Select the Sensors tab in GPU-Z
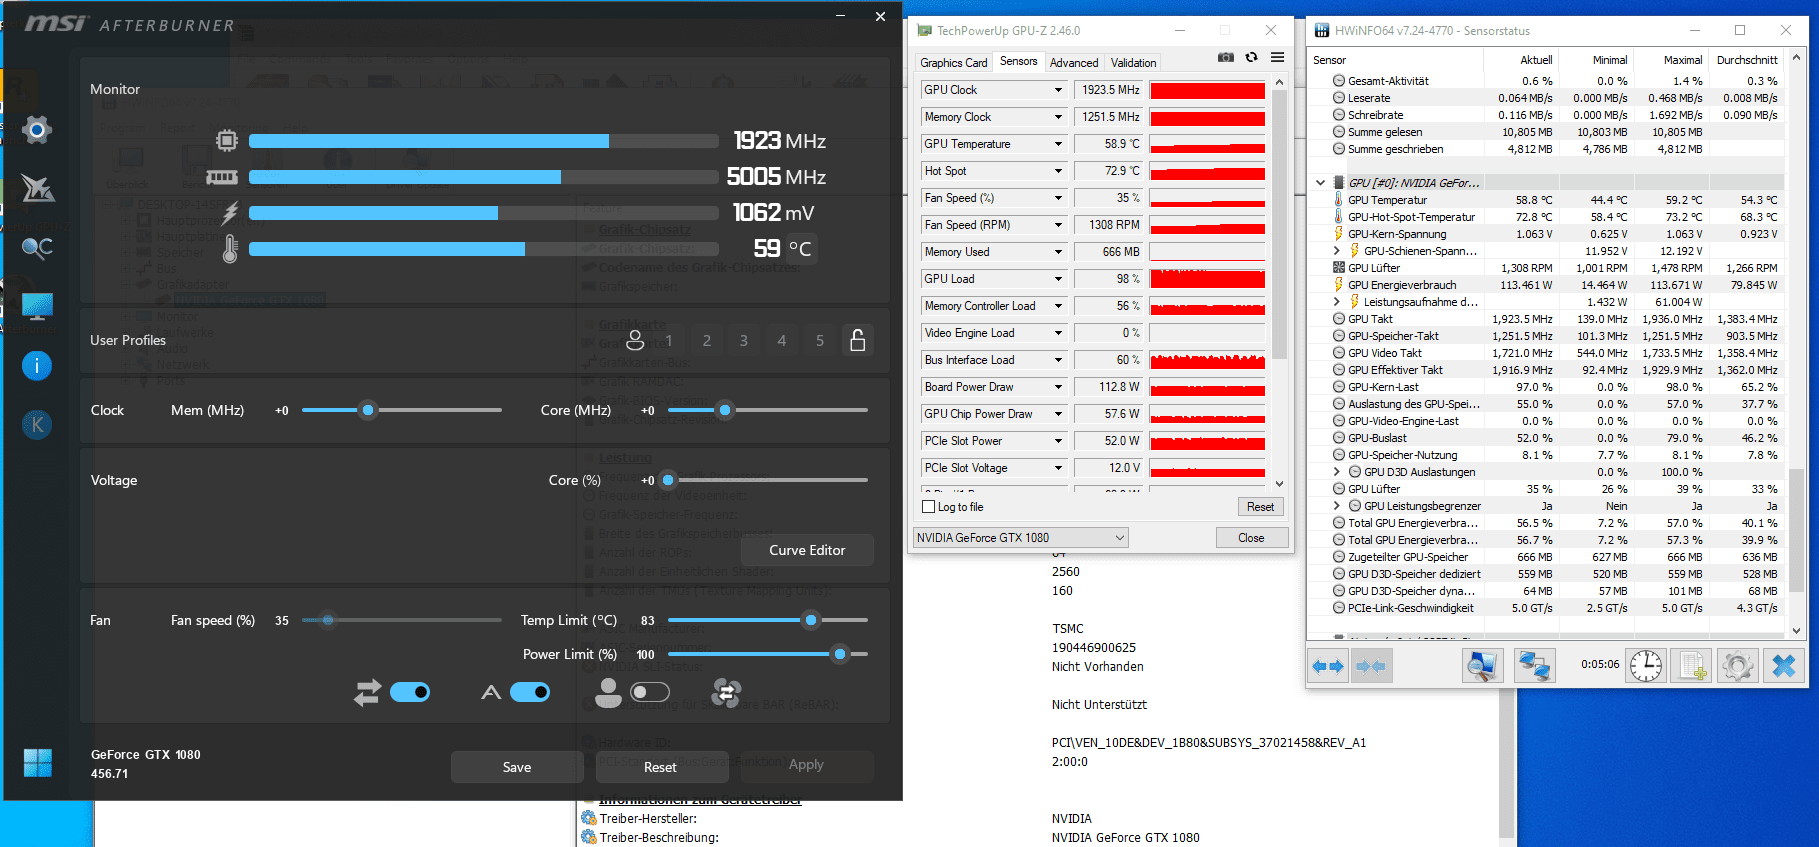Viewport: 1819px width, 847px height. coord(1018,61)
